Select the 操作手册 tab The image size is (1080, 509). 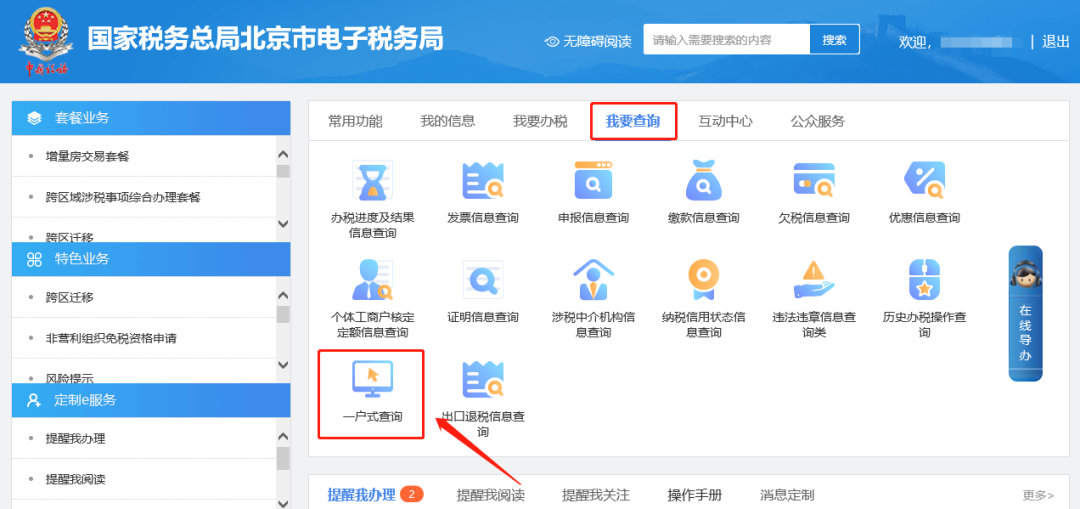(x=695, y=495)
